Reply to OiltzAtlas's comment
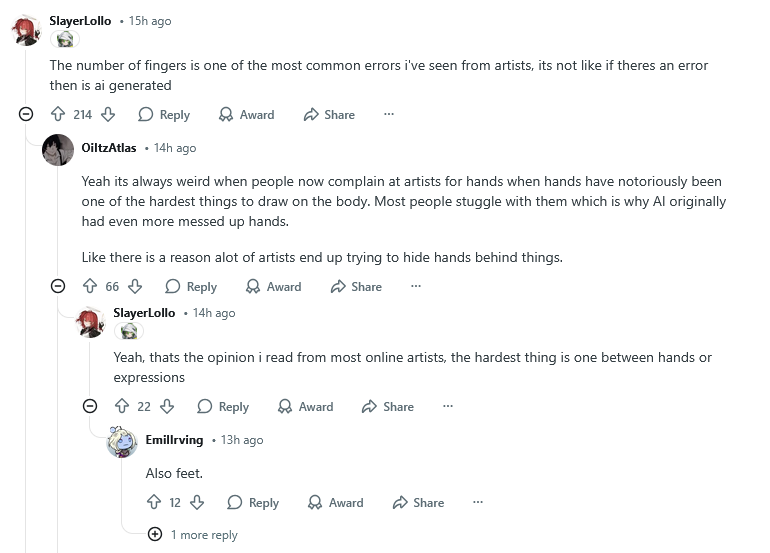 coord(190,287)
